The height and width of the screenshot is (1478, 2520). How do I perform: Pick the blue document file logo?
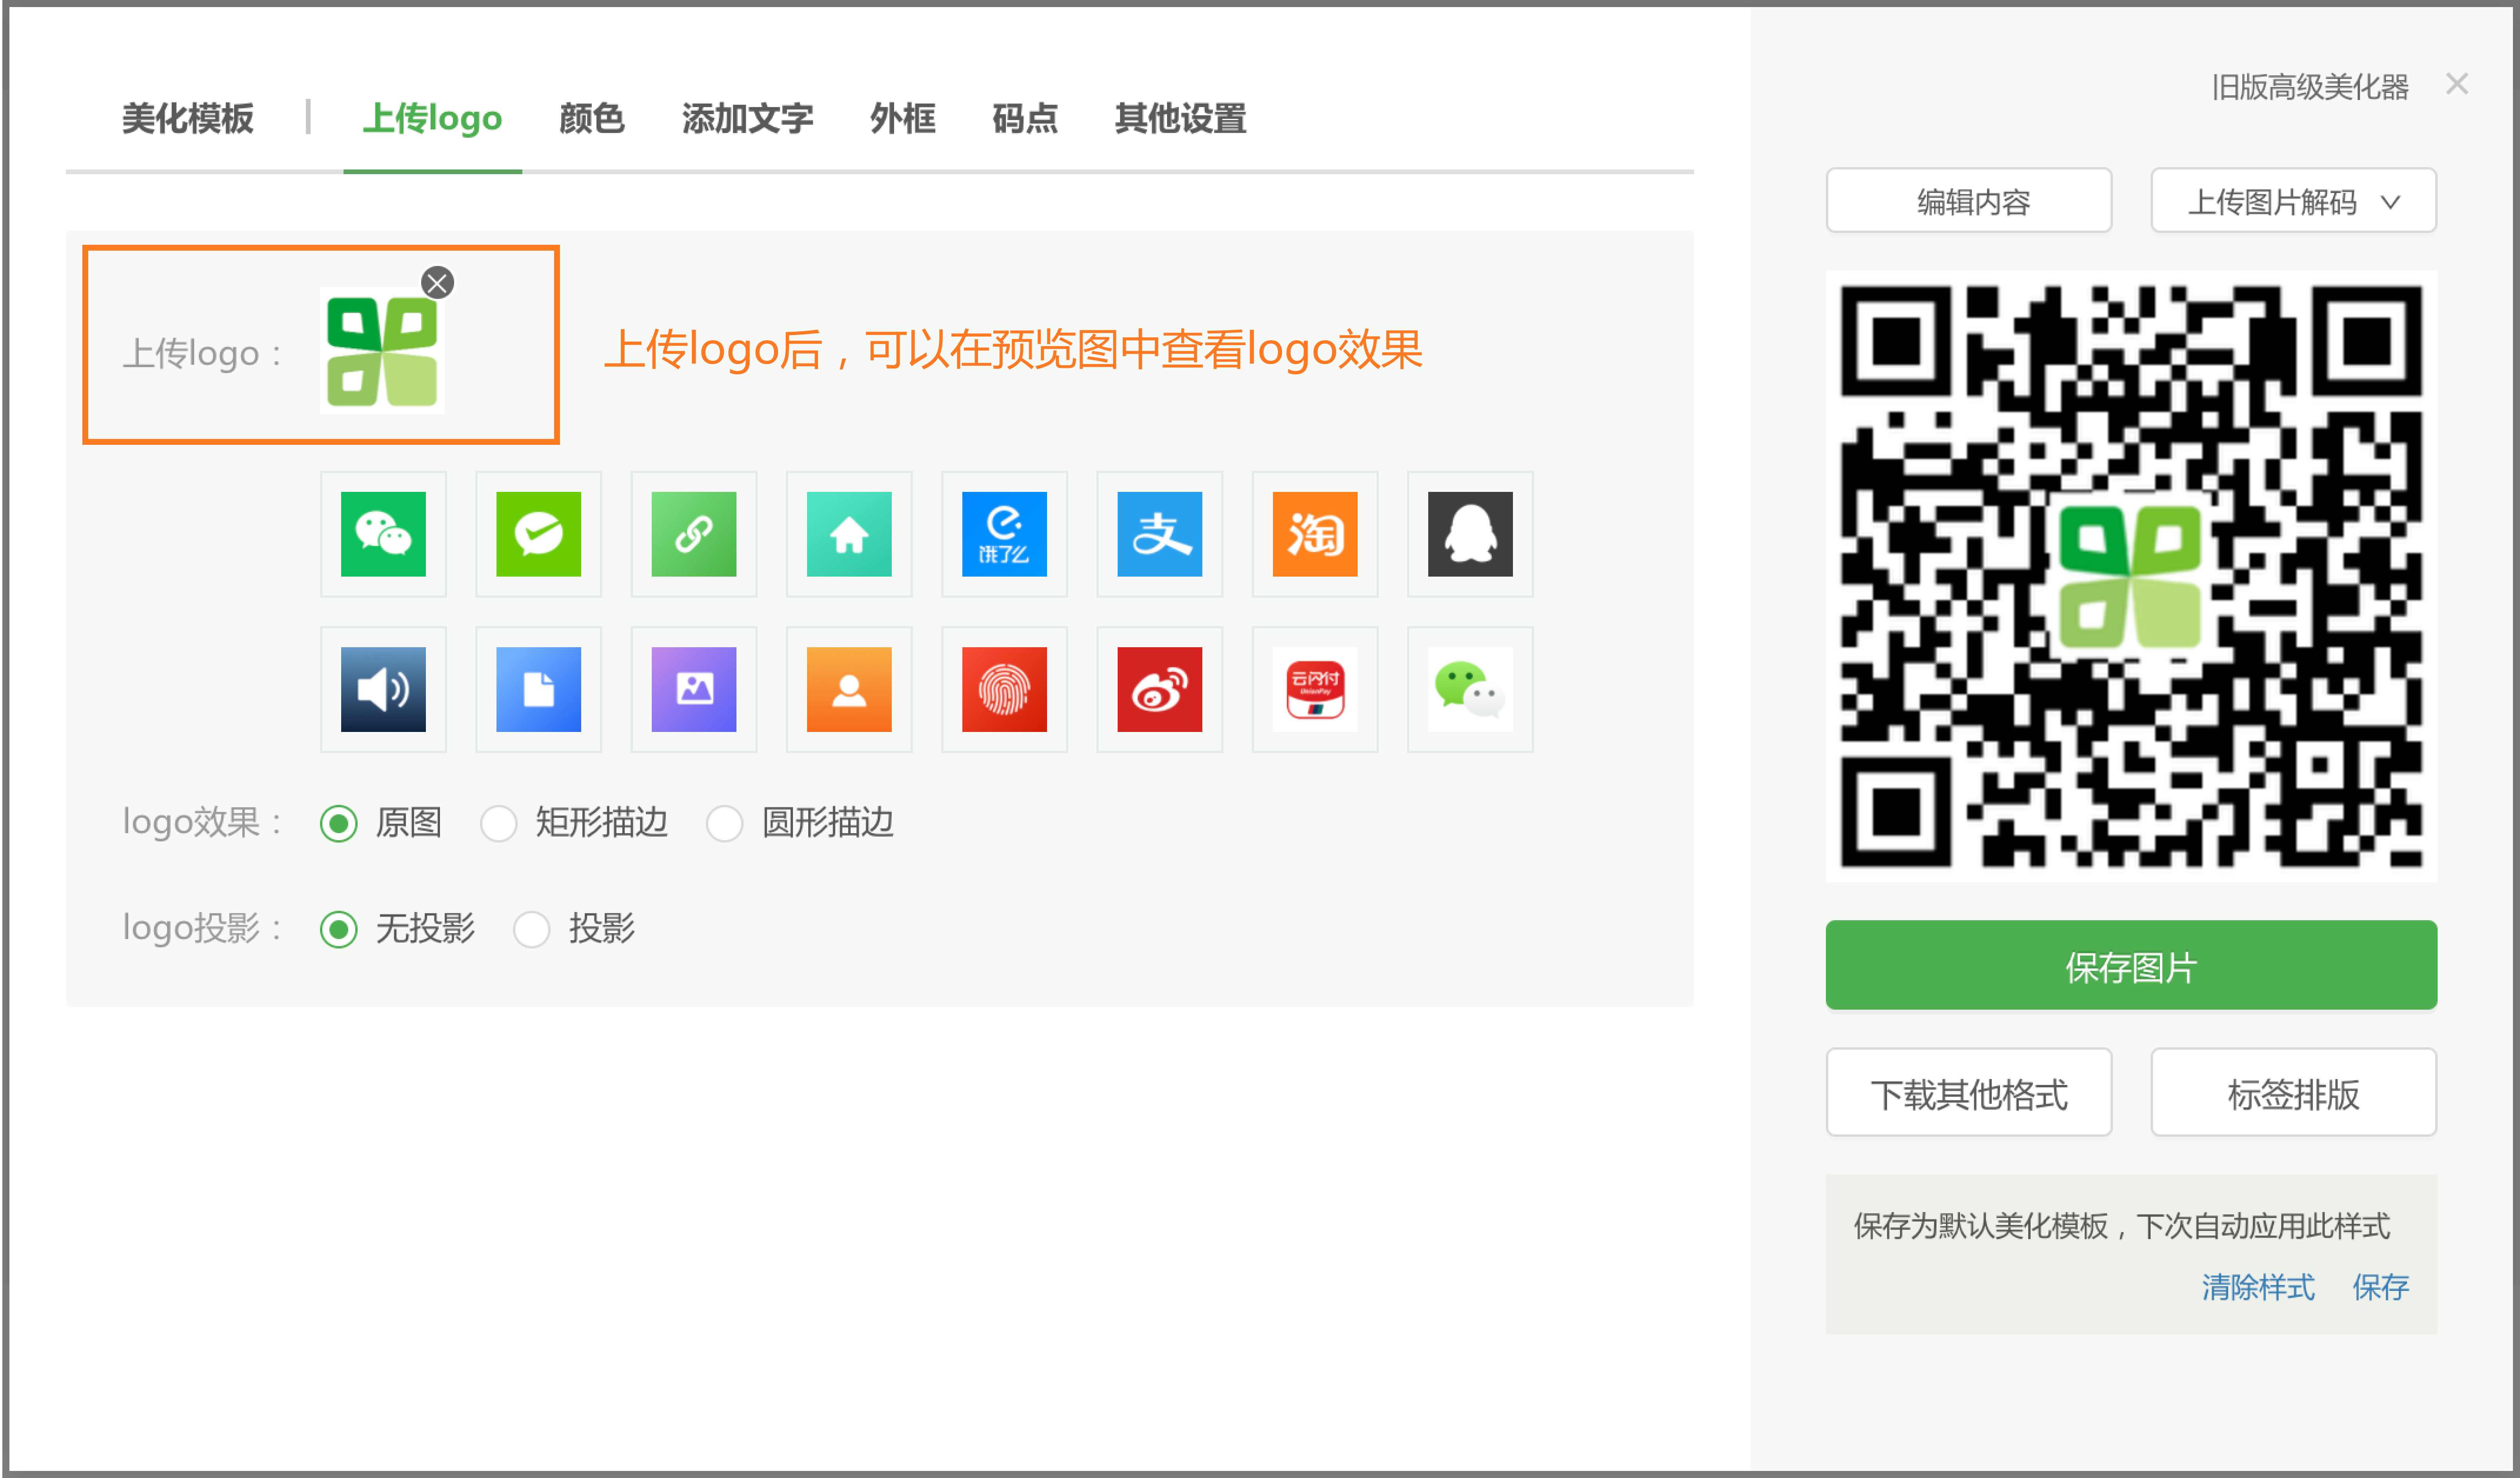click(538, 689)
